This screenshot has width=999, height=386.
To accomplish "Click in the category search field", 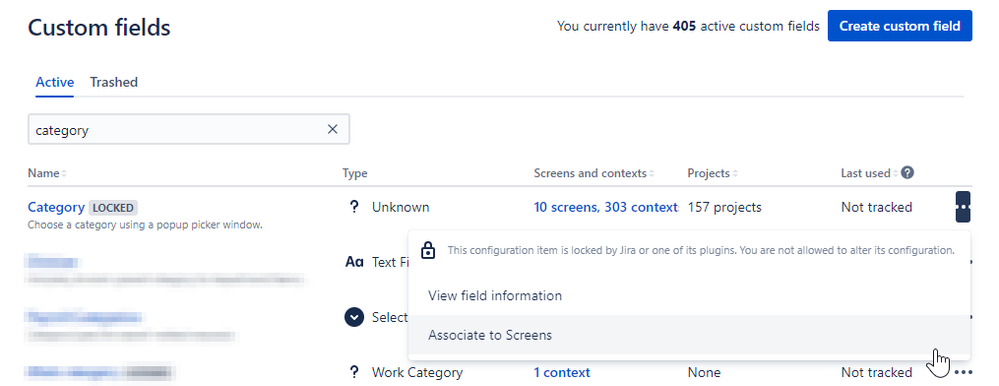I will click(189, 129).
